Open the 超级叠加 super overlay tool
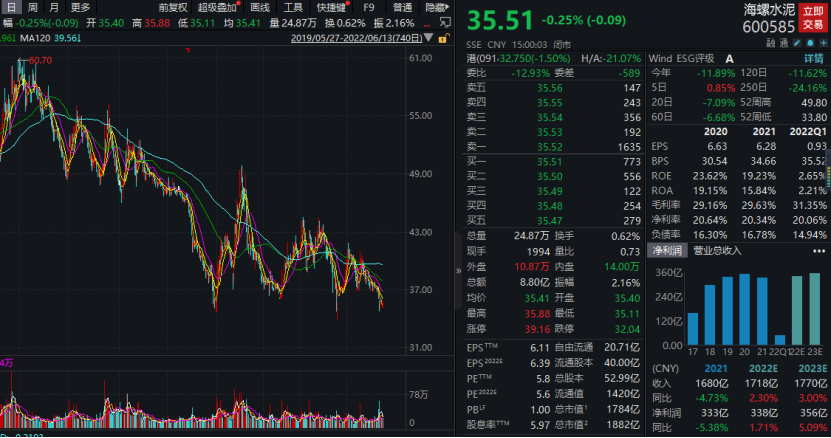The width and height of the screenshot is (831, 438). coord(216,7)
